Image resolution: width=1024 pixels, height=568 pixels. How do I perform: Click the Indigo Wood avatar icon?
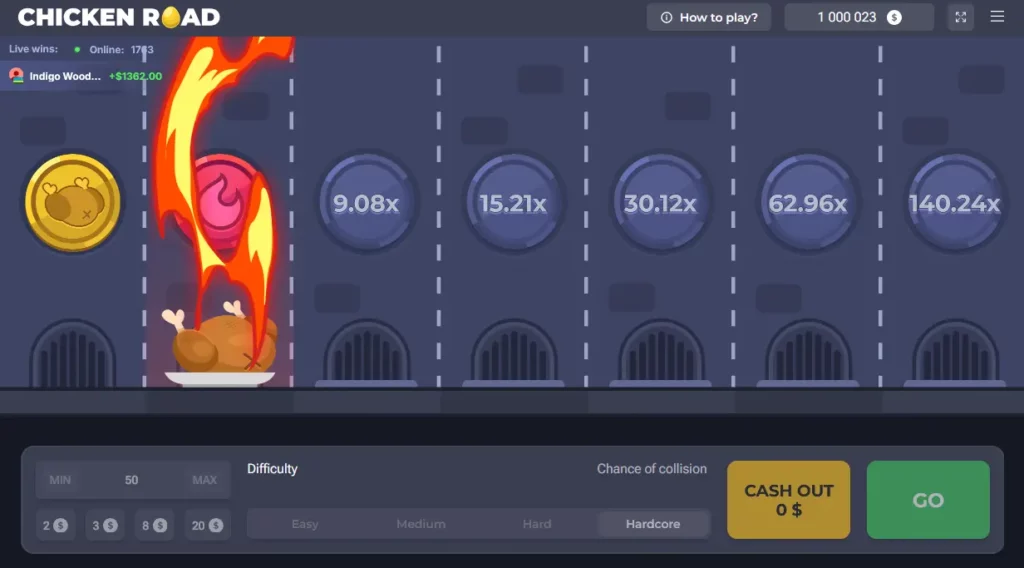pos(16,76)
